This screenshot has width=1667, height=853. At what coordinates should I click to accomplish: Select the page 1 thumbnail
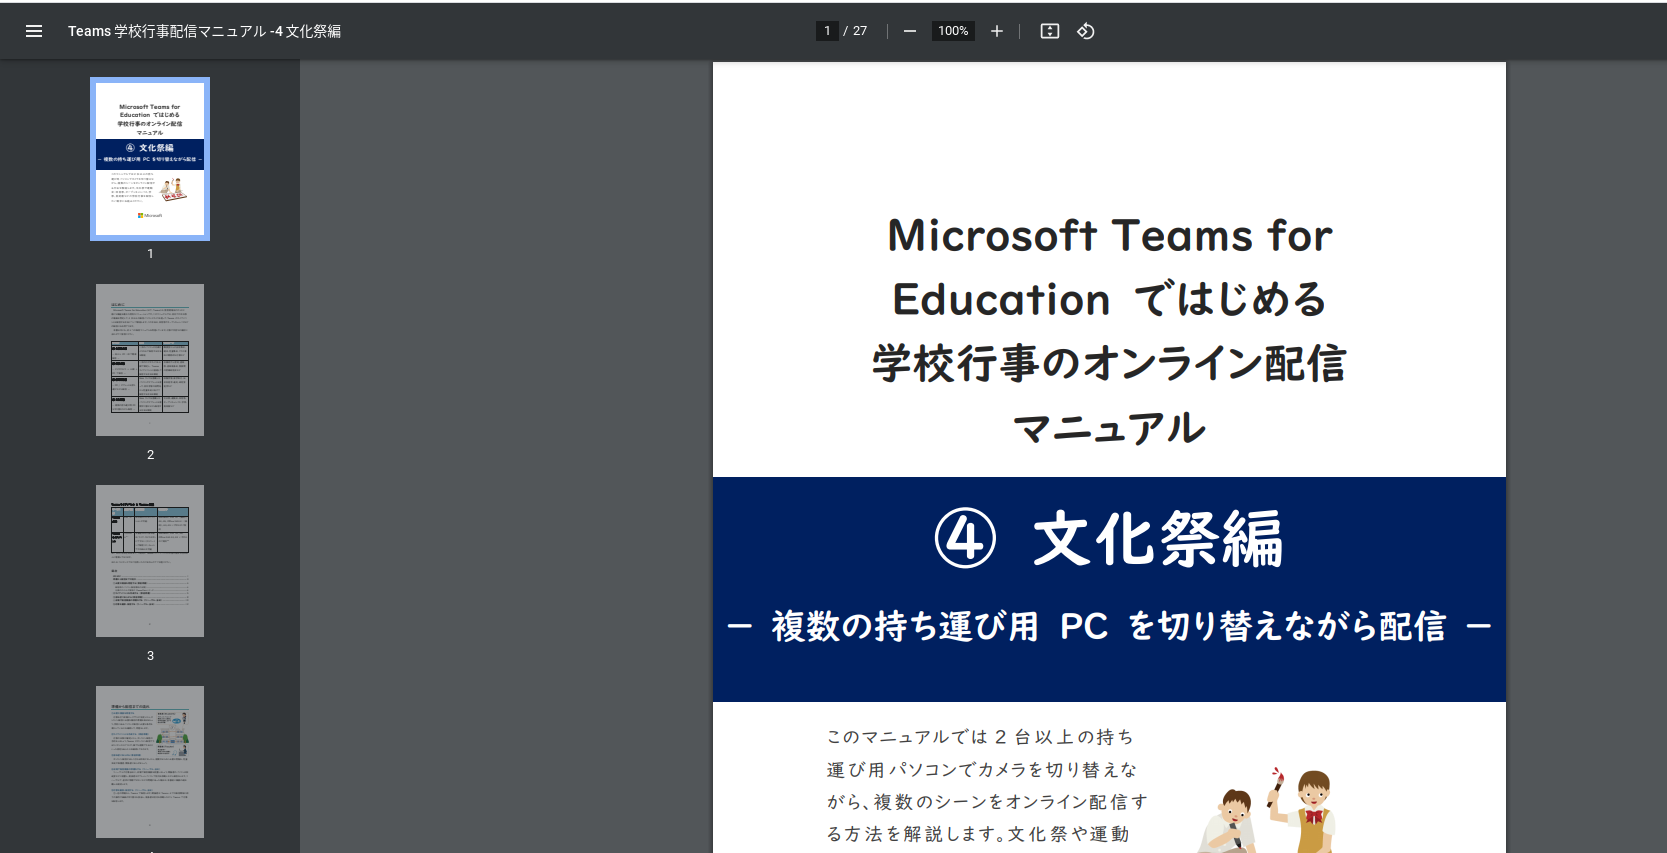[150, 159]
